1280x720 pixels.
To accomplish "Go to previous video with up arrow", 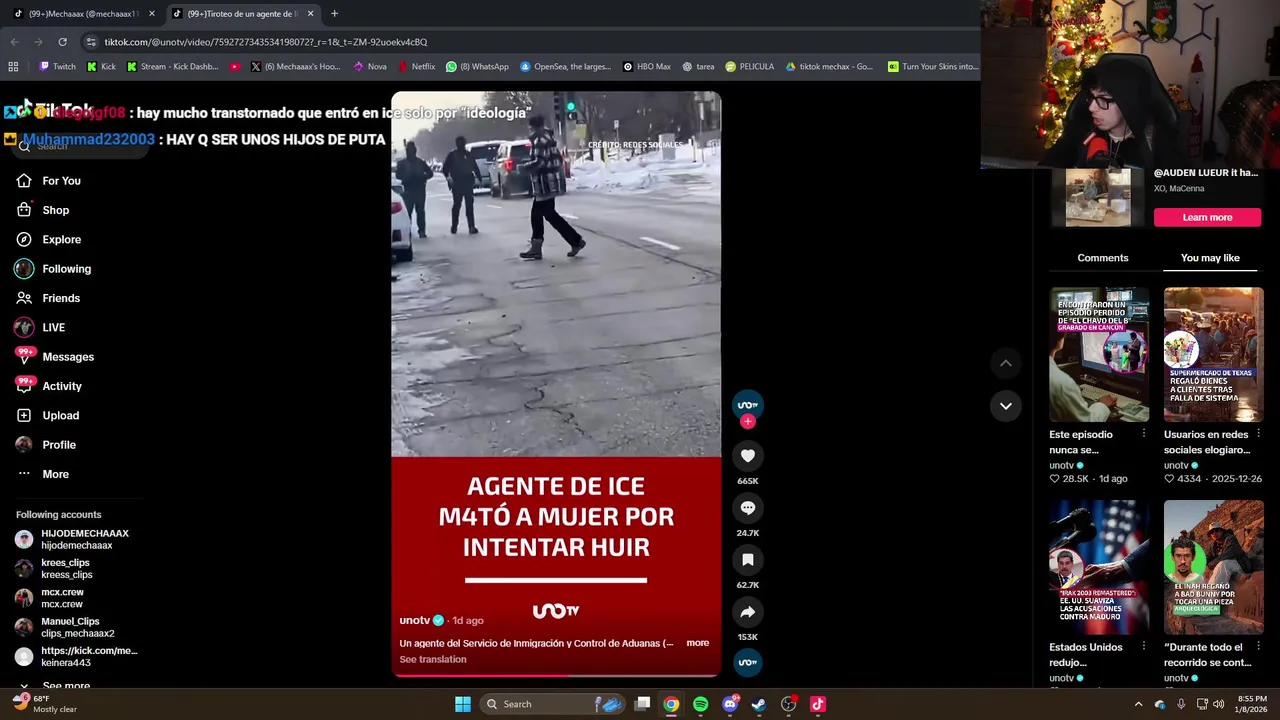I will click(1005, 364).
